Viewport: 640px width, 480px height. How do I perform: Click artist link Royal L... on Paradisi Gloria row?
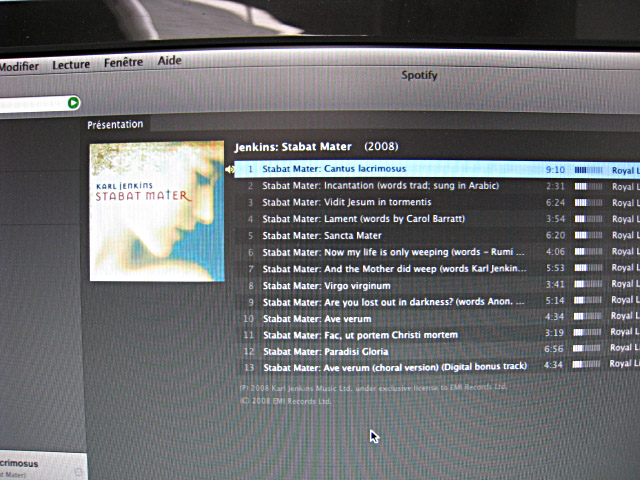point(624,348)
